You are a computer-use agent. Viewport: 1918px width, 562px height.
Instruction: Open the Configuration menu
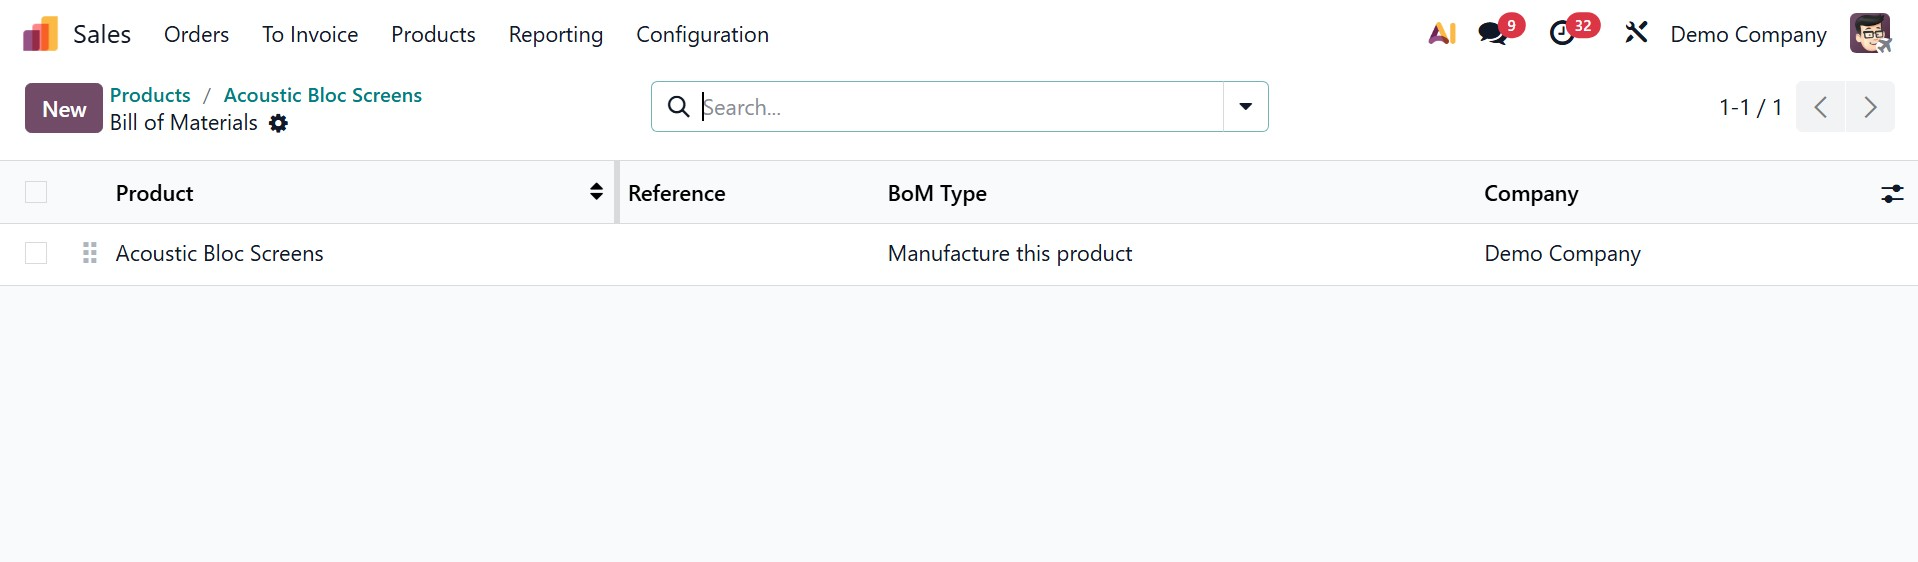(x=702, y=34)
